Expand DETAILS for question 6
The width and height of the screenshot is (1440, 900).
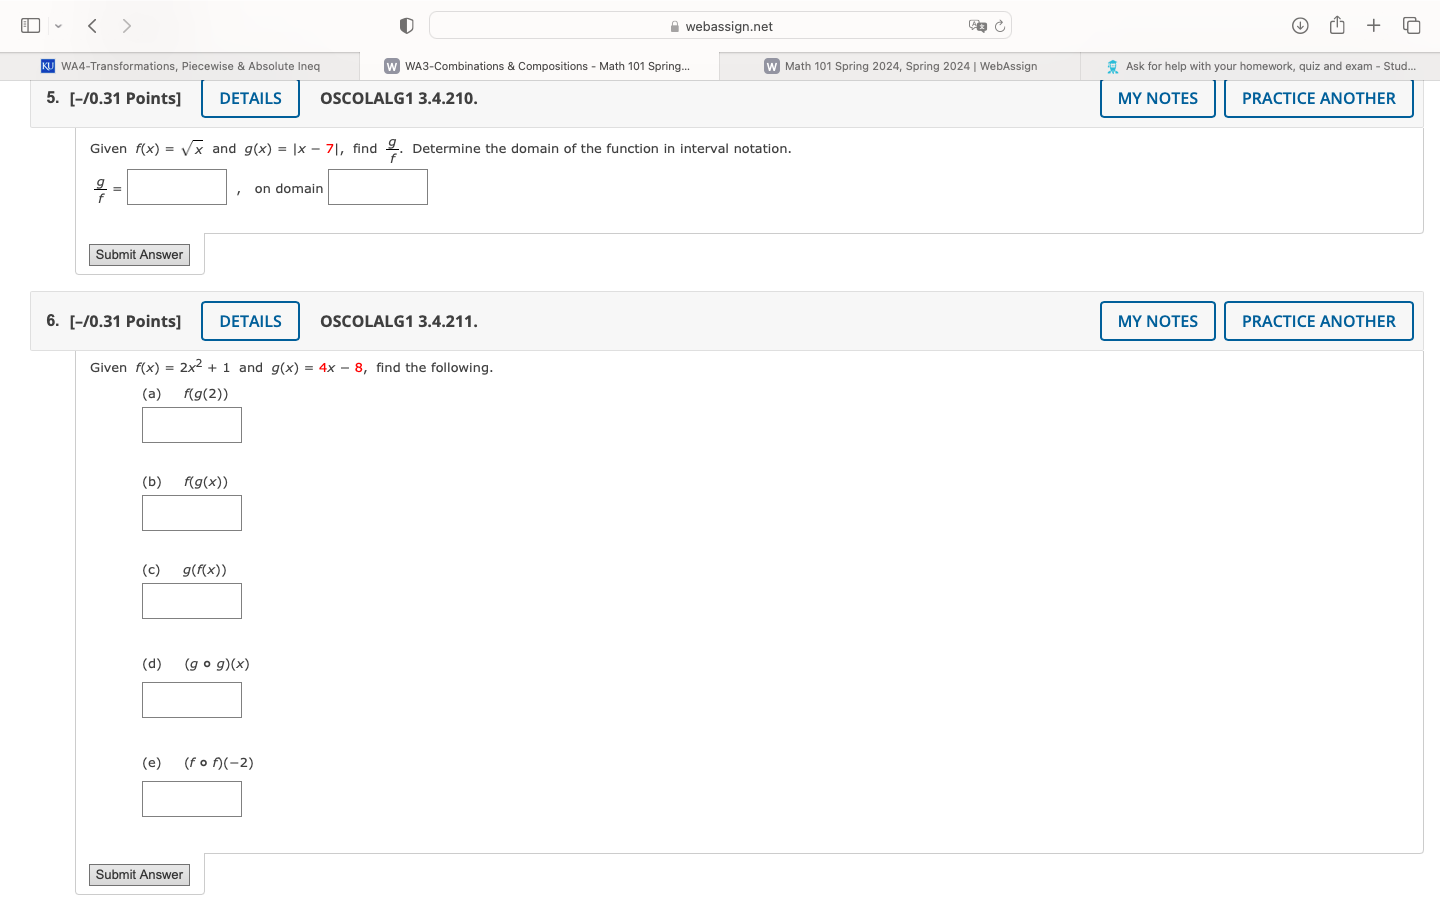[250, 321]
